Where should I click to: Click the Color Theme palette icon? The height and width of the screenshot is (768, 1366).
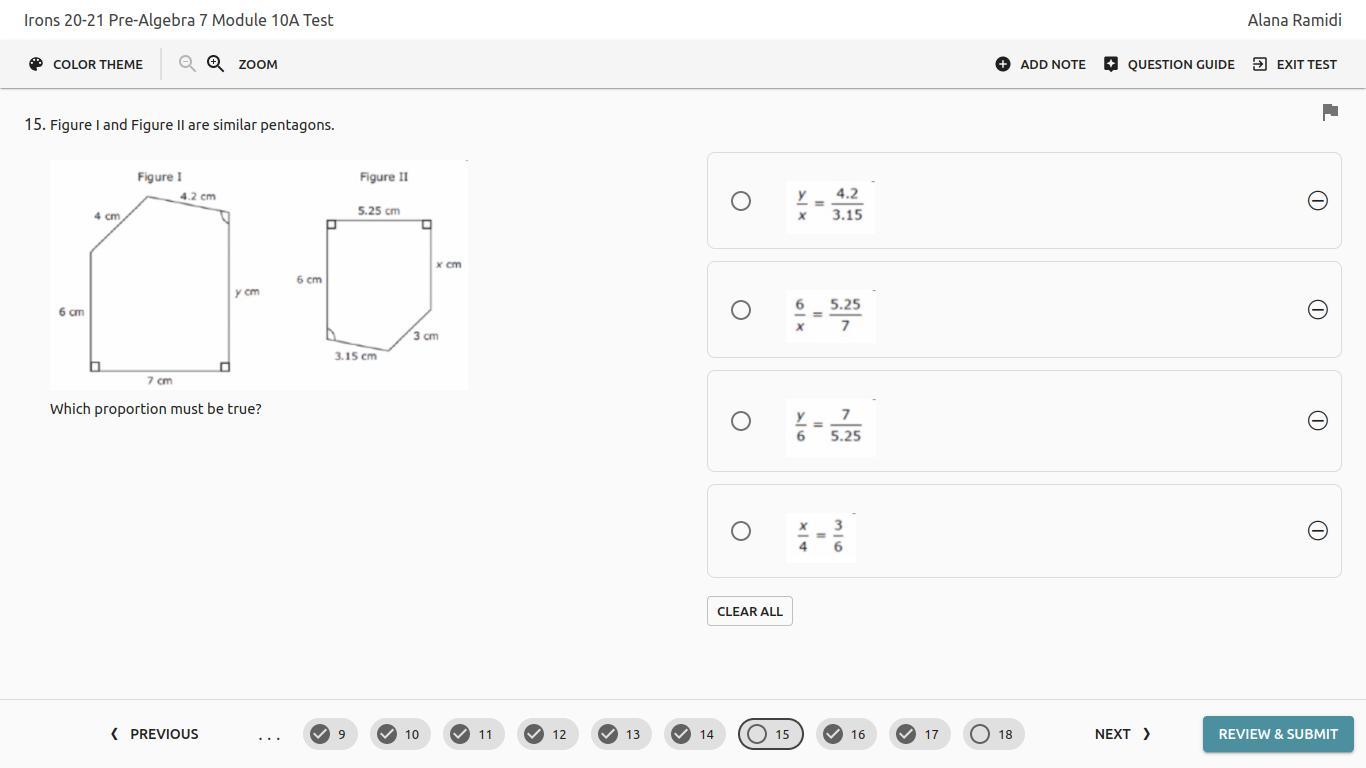point(36,64)
